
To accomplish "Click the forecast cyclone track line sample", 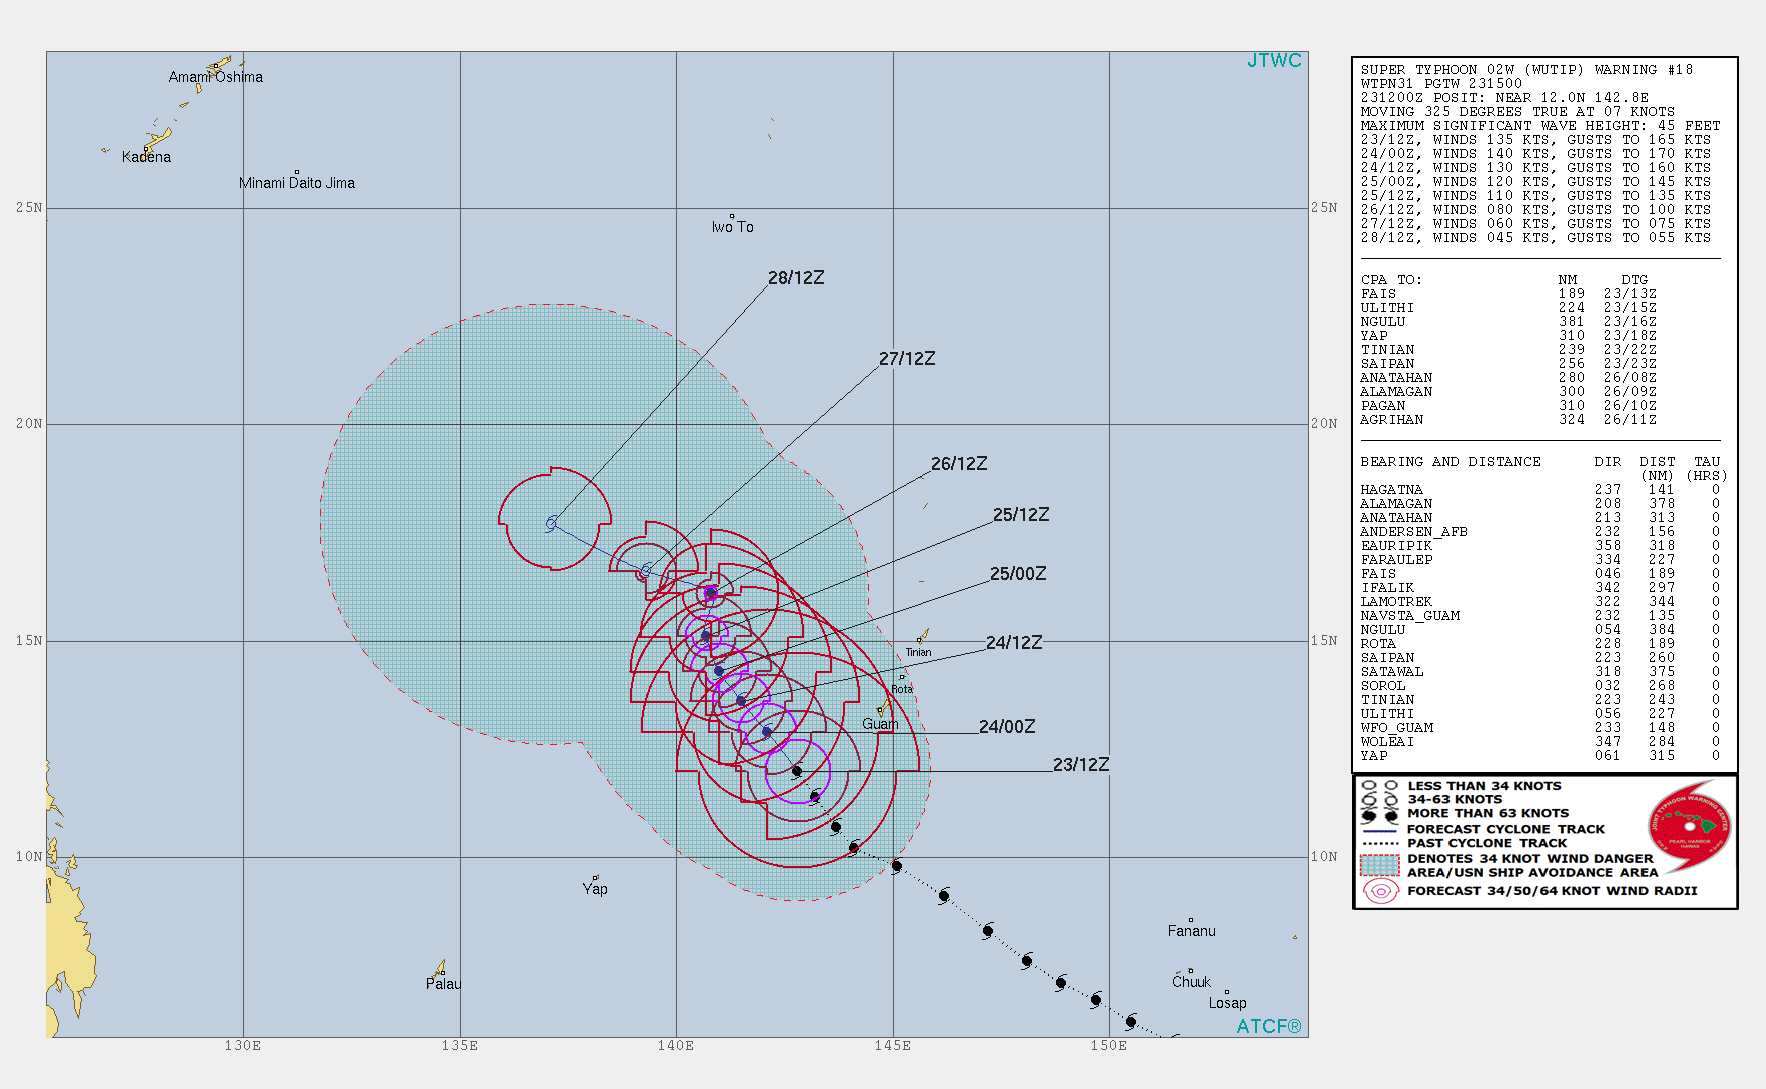I will click(1380, 830).
